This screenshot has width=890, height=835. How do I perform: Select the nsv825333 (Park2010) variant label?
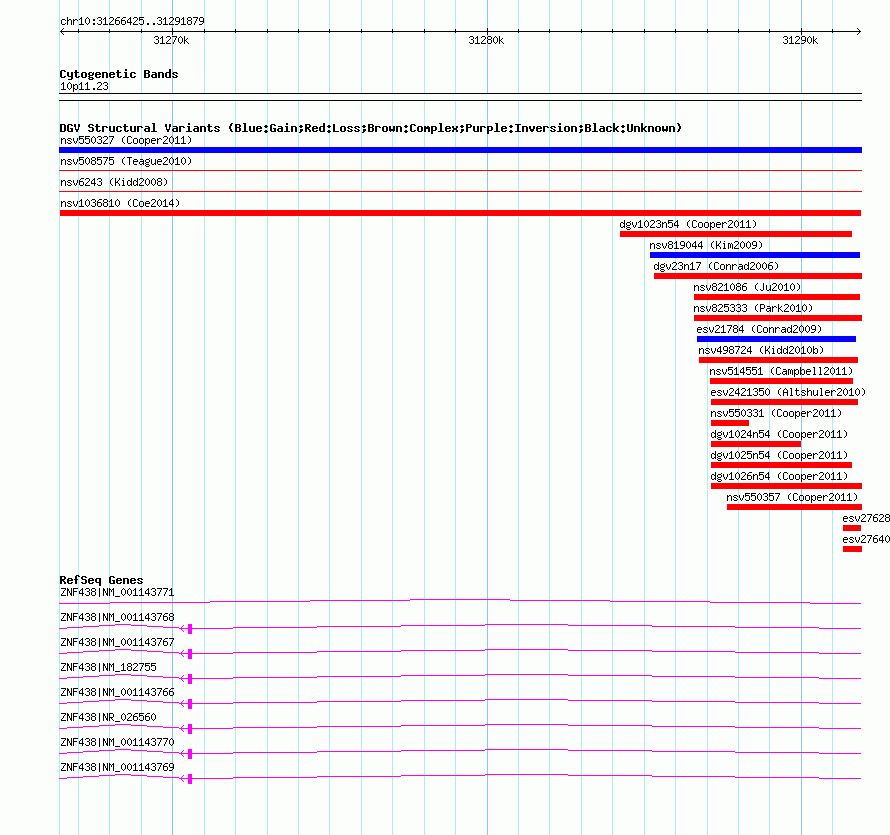point(753,308)
